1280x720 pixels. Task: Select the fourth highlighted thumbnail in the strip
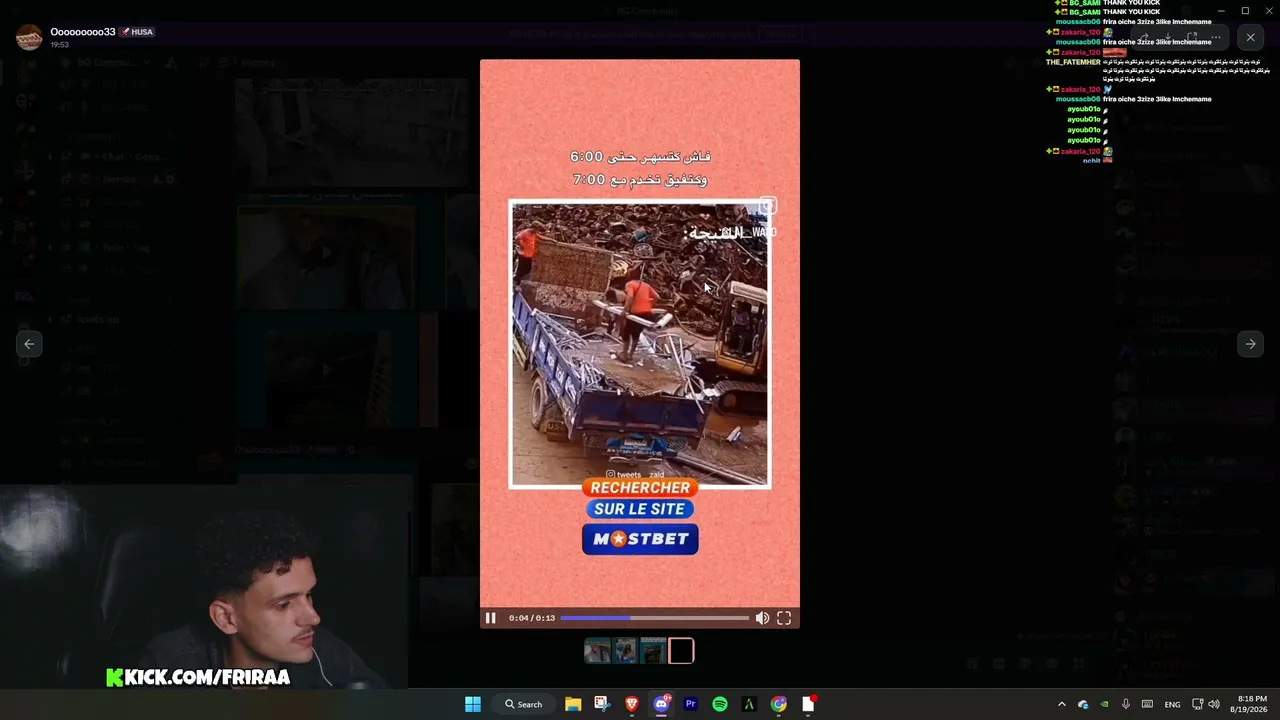coord(681,652)
